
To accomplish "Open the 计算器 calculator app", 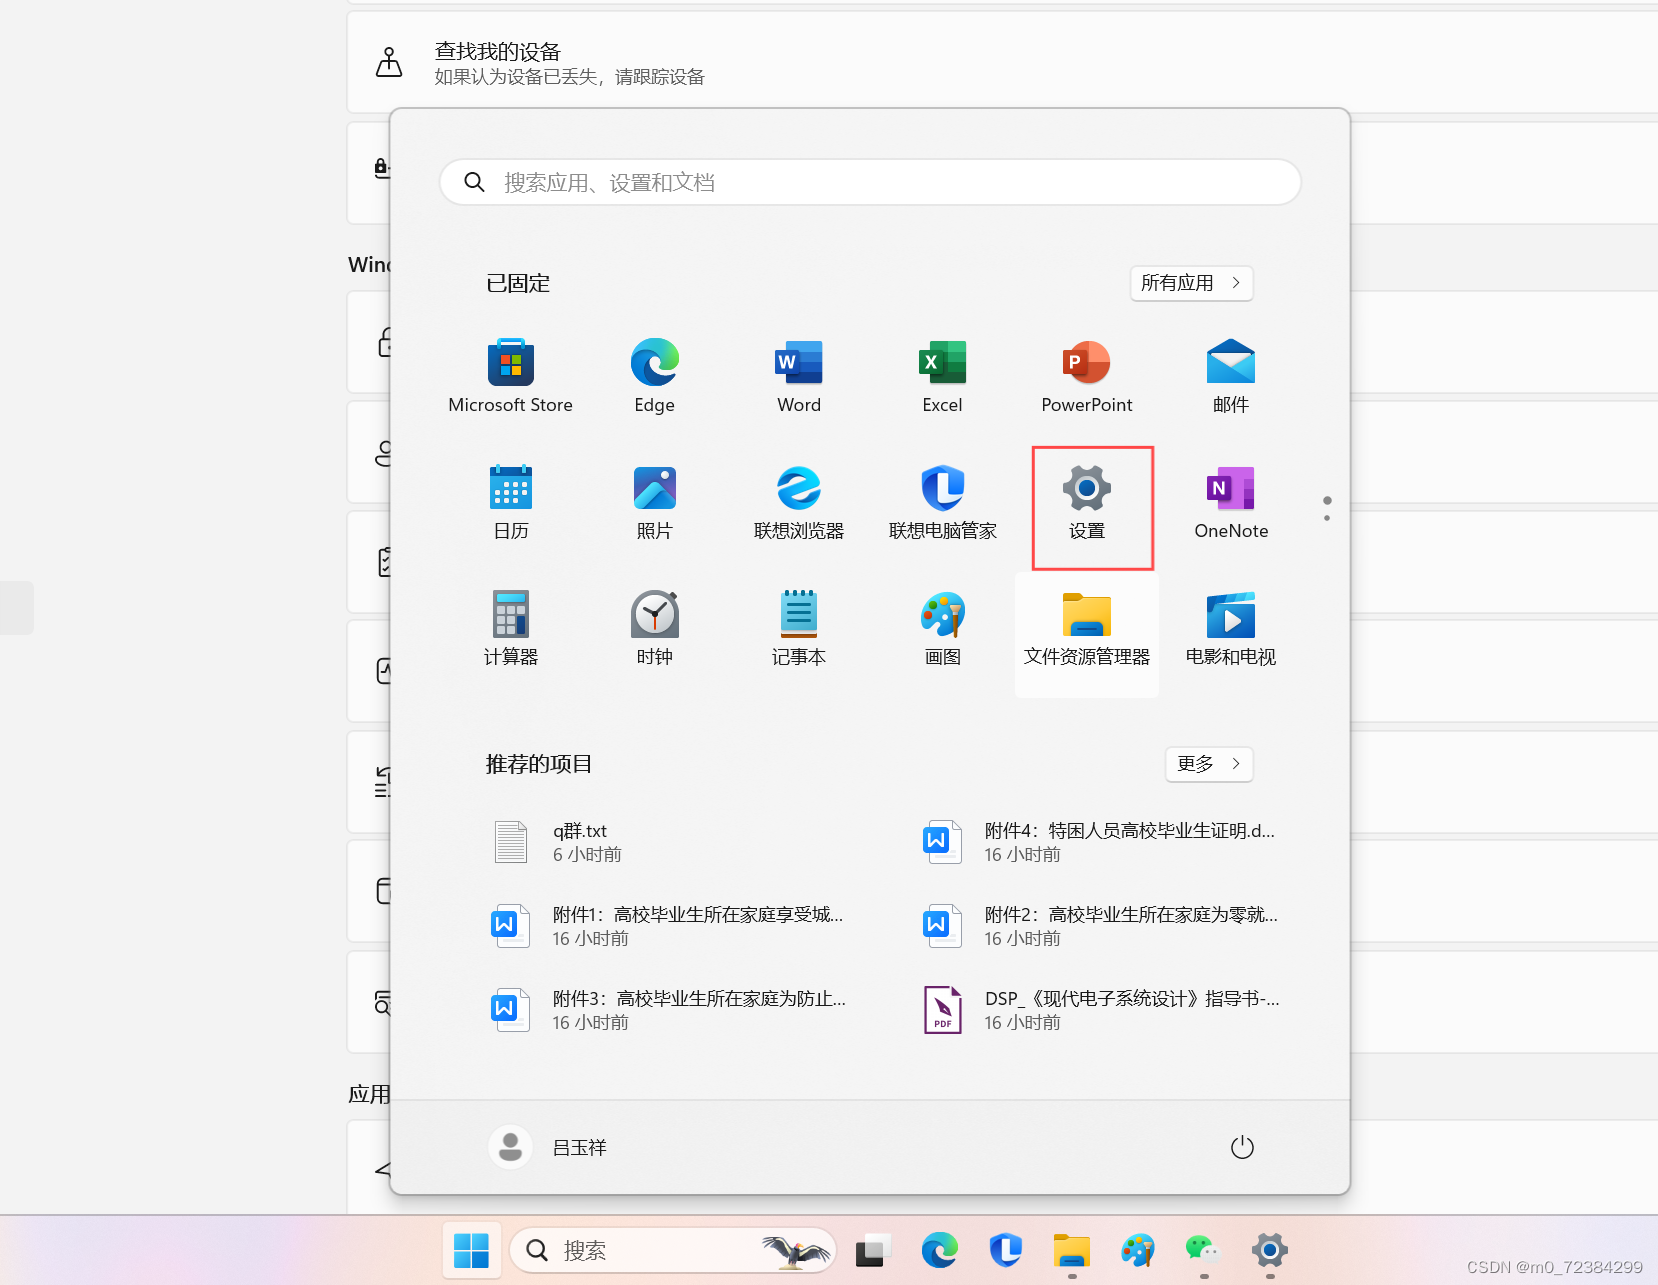I will [510, 629].
